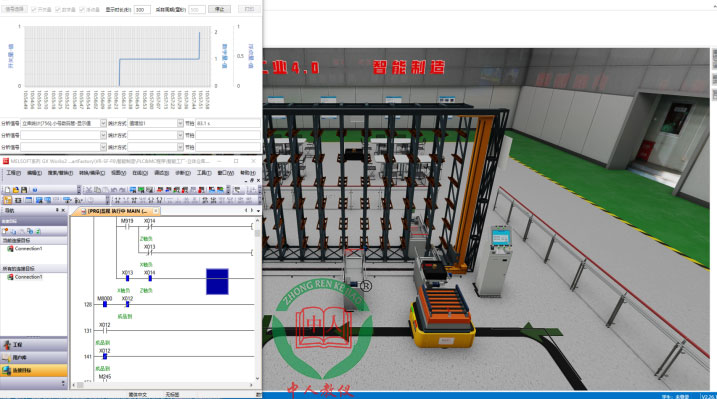Expand the first analysis signal dropdown
Viewport: 717px width, 399px height.
[x=103, y=123]
